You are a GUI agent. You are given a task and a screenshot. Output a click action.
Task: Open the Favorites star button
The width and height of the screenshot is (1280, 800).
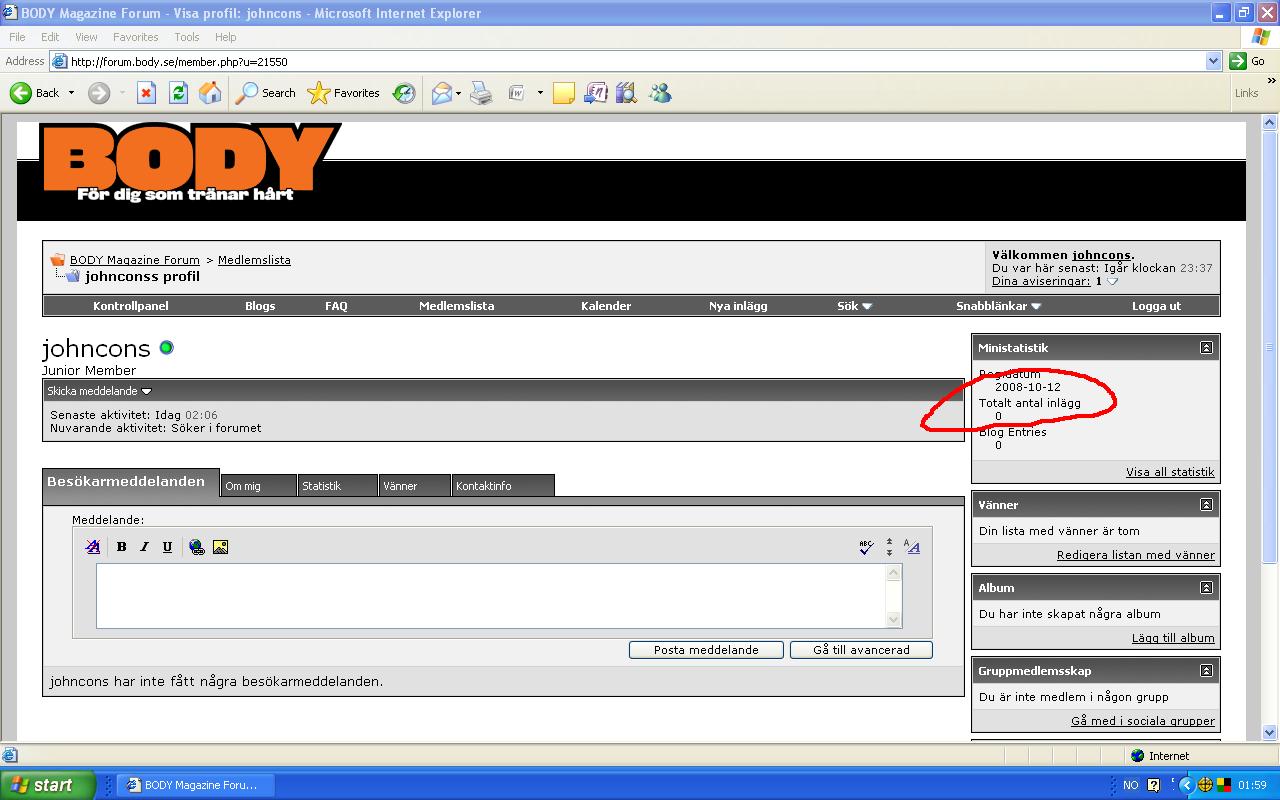(x=344, y=93)
